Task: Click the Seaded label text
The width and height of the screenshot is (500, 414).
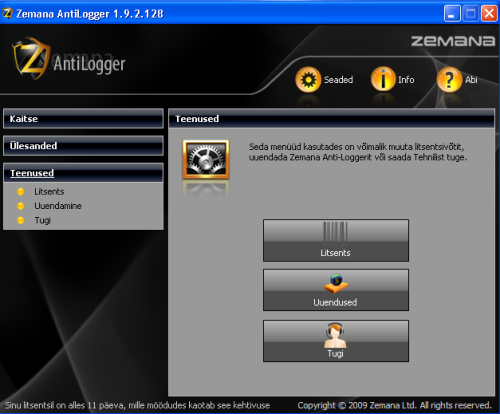Action: point(338,80)
